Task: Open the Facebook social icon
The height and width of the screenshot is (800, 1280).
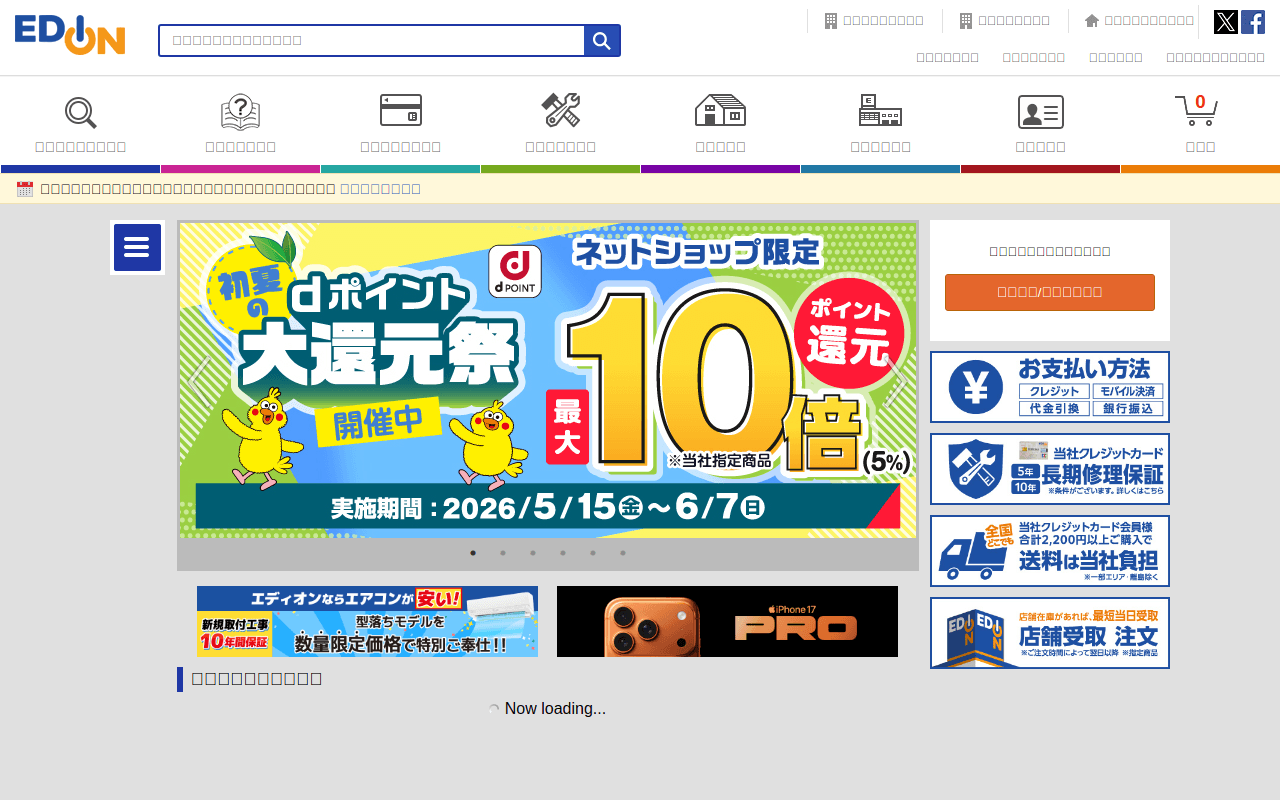Action: pos(1253,22)
